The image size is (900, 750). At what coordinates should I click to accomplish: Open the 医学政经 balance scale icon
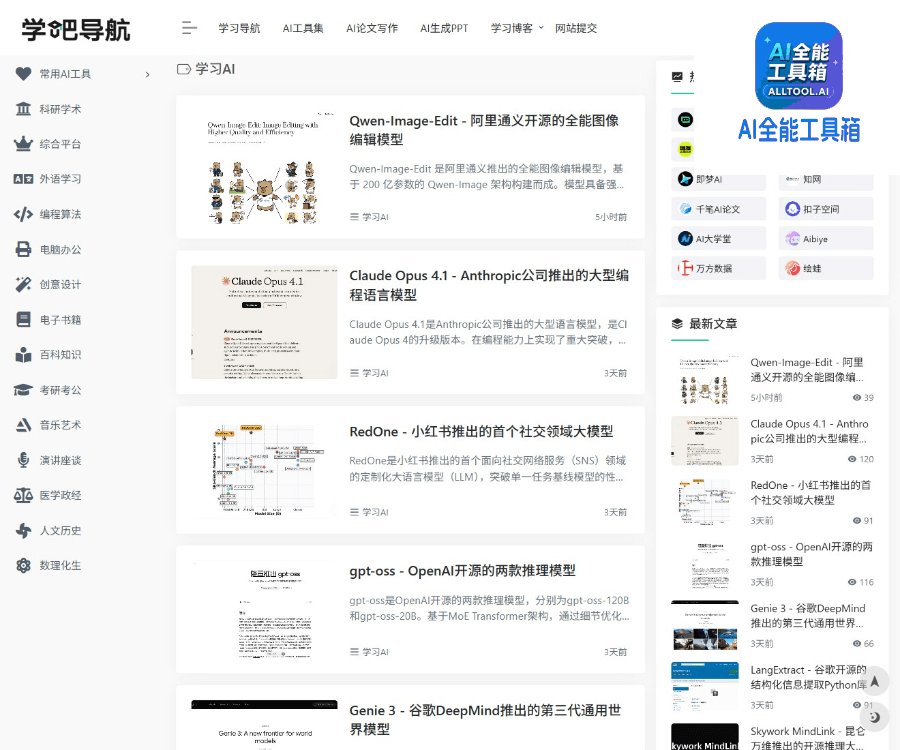point(24,495)
